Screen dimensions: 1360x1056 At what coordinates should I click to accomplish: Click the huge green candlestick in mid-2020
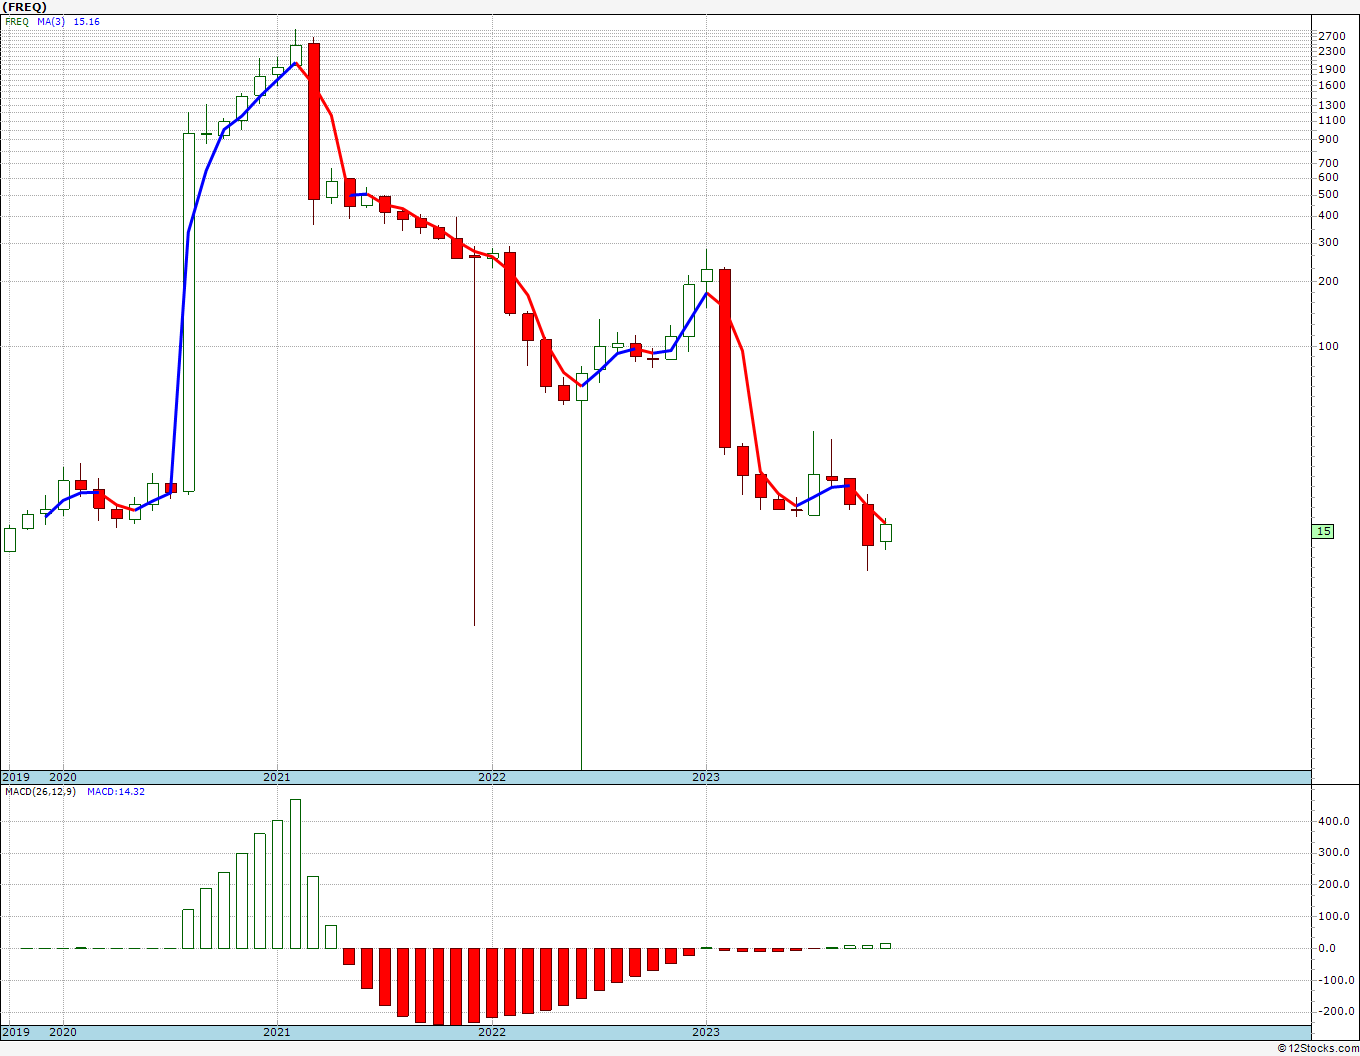188,312
